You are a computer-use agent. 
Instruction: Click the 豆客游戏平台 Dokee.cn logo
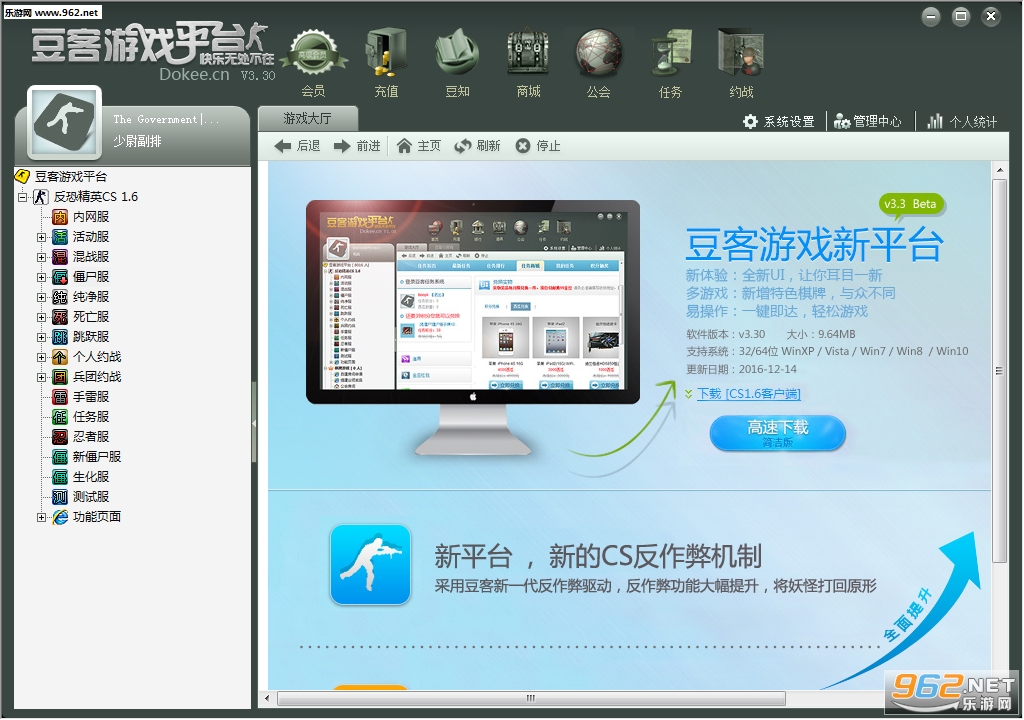click(x=152, y=52)
